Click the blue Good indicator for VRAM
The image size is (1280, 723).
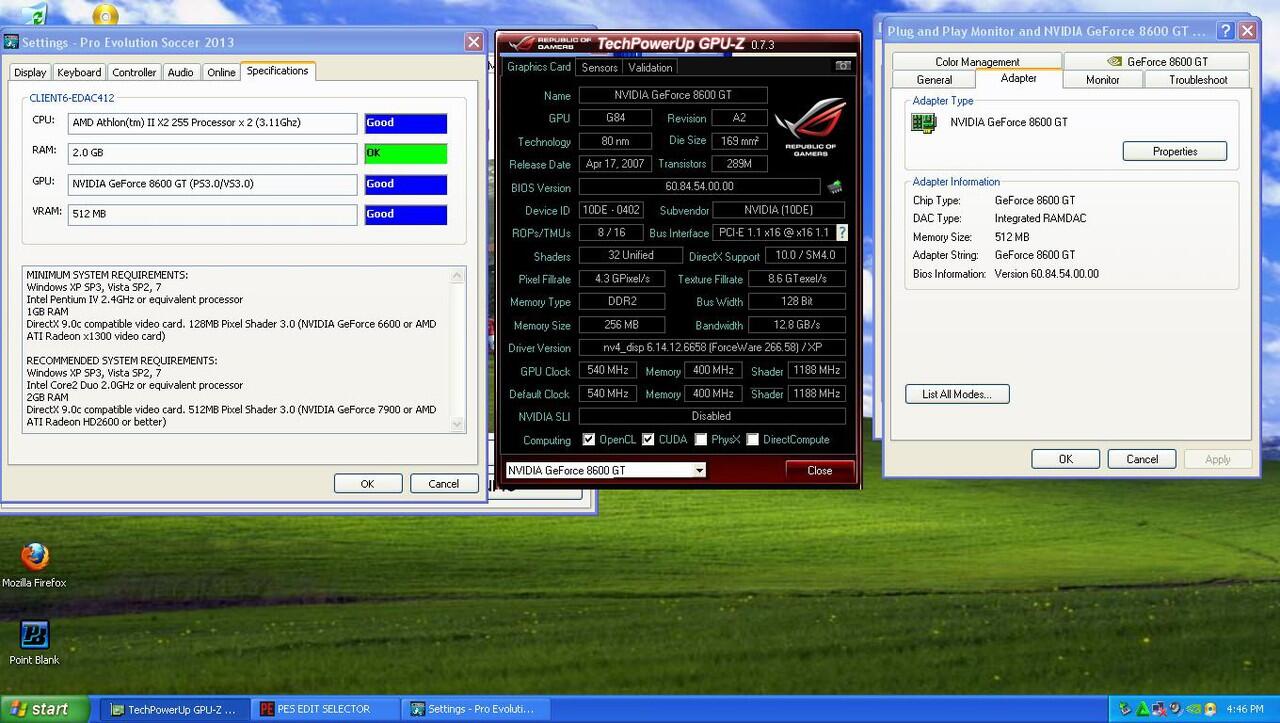(x=406, y=215)
